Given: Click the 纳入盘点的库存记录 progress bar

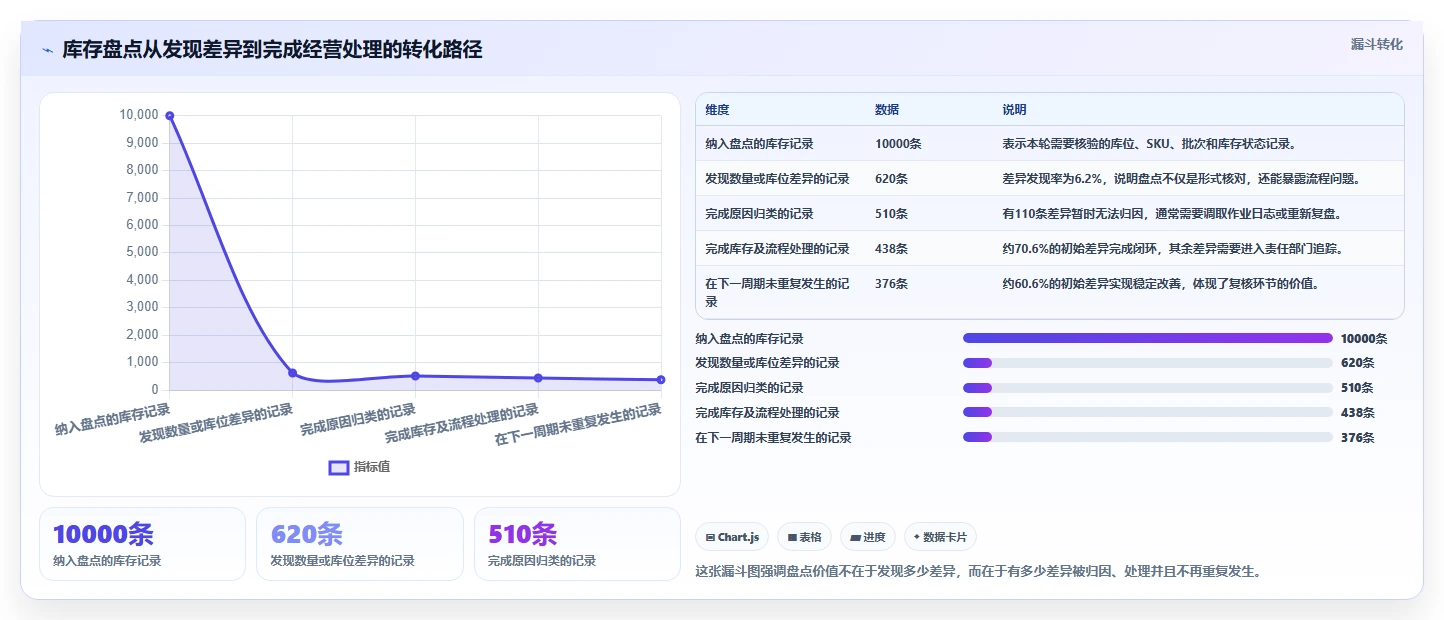Looking at the screenshot, I should [1148, 338].
